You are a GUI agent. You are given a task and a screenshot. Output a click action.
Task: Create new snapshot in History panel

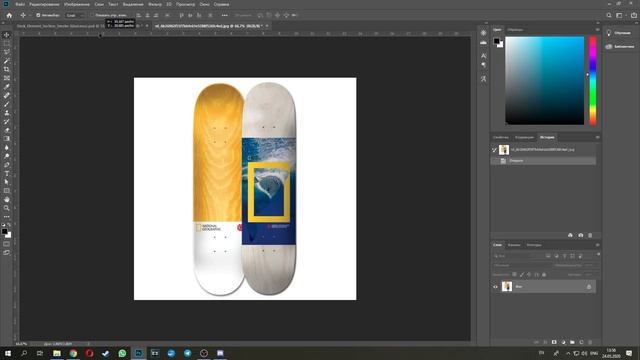(x=580, y=235)
